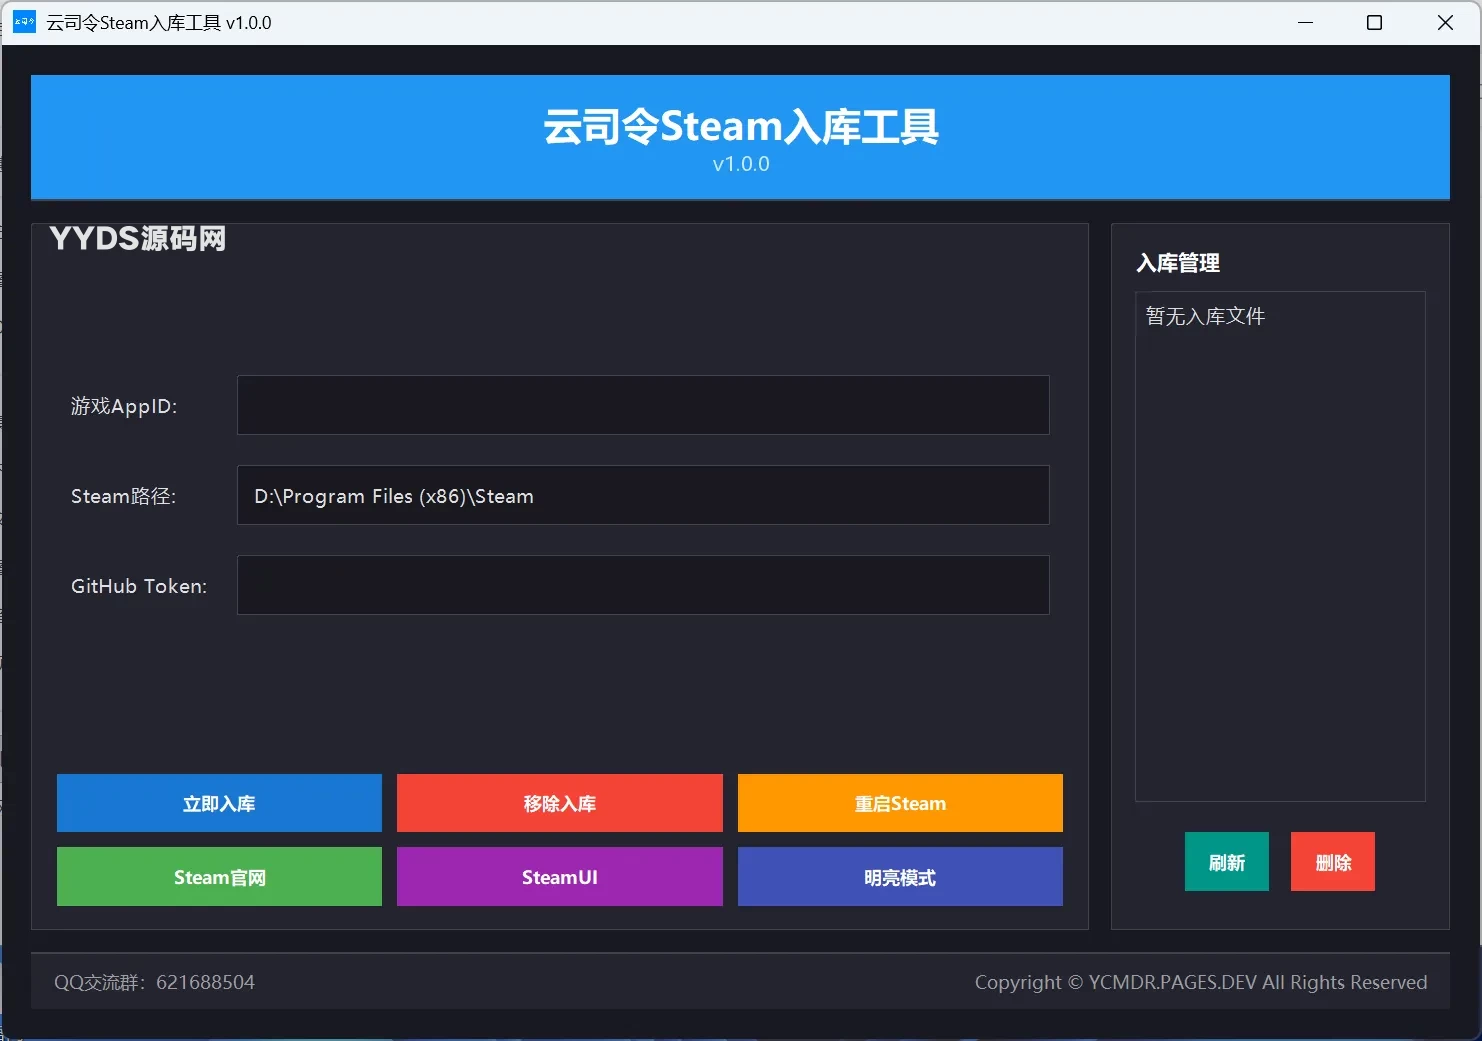Click the 立即入库 button to start import

(x=218, y=803)
